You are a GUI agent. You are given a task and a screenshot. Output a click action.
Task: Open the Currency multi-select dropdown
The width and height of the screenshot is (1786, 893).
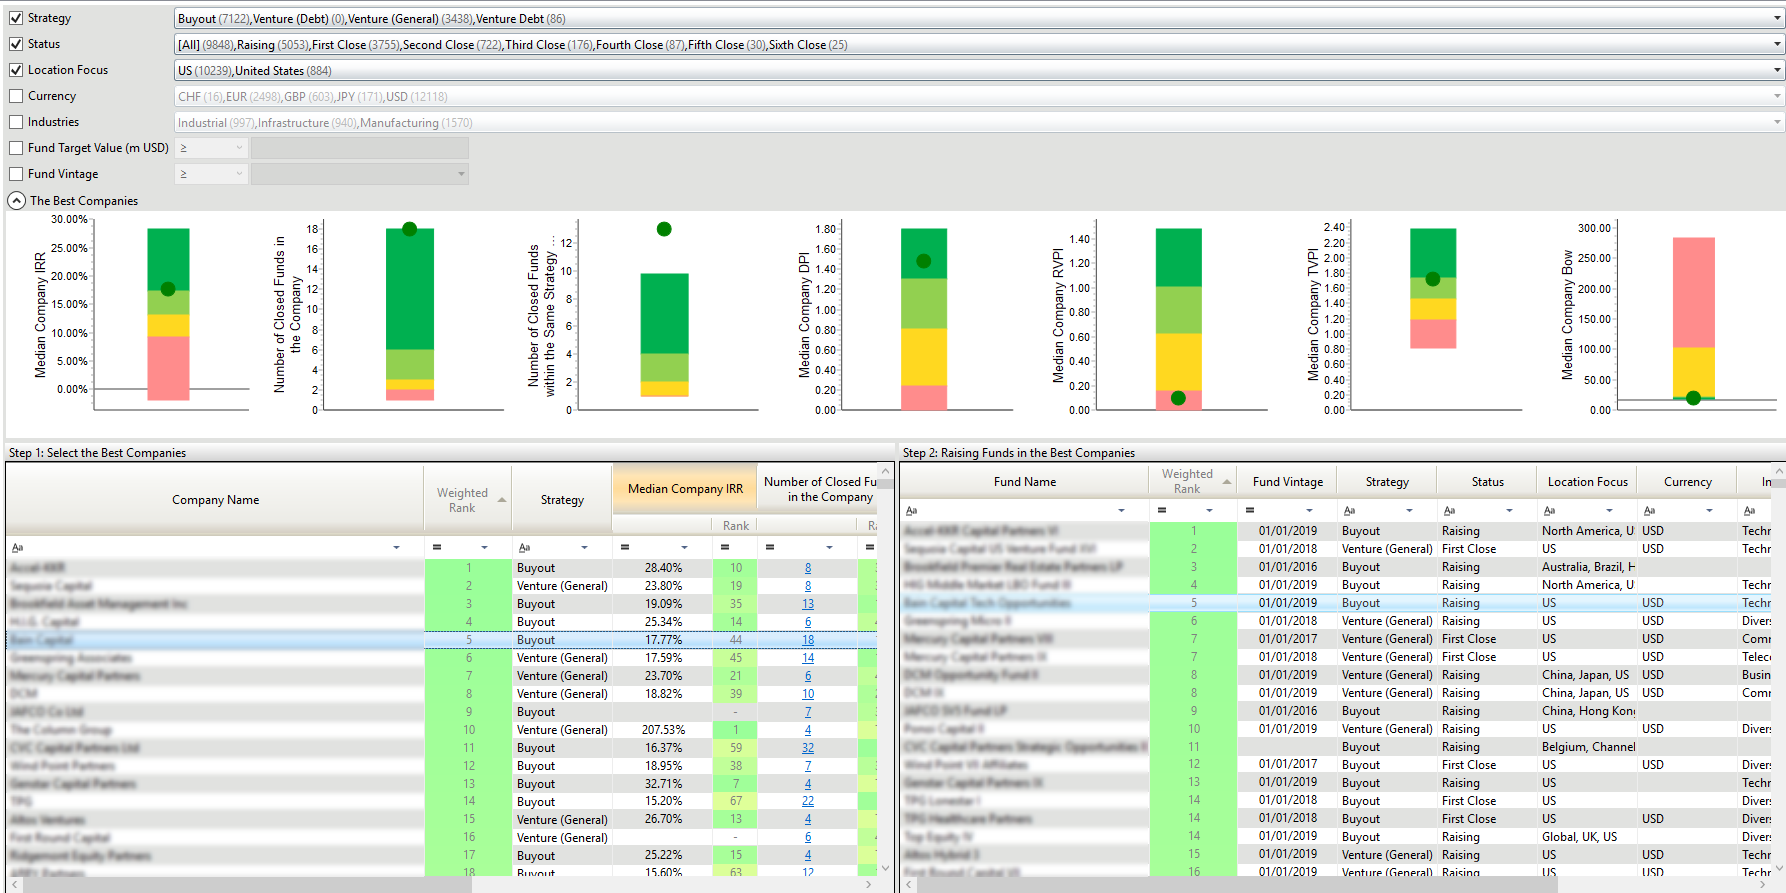click(1777, 97)
